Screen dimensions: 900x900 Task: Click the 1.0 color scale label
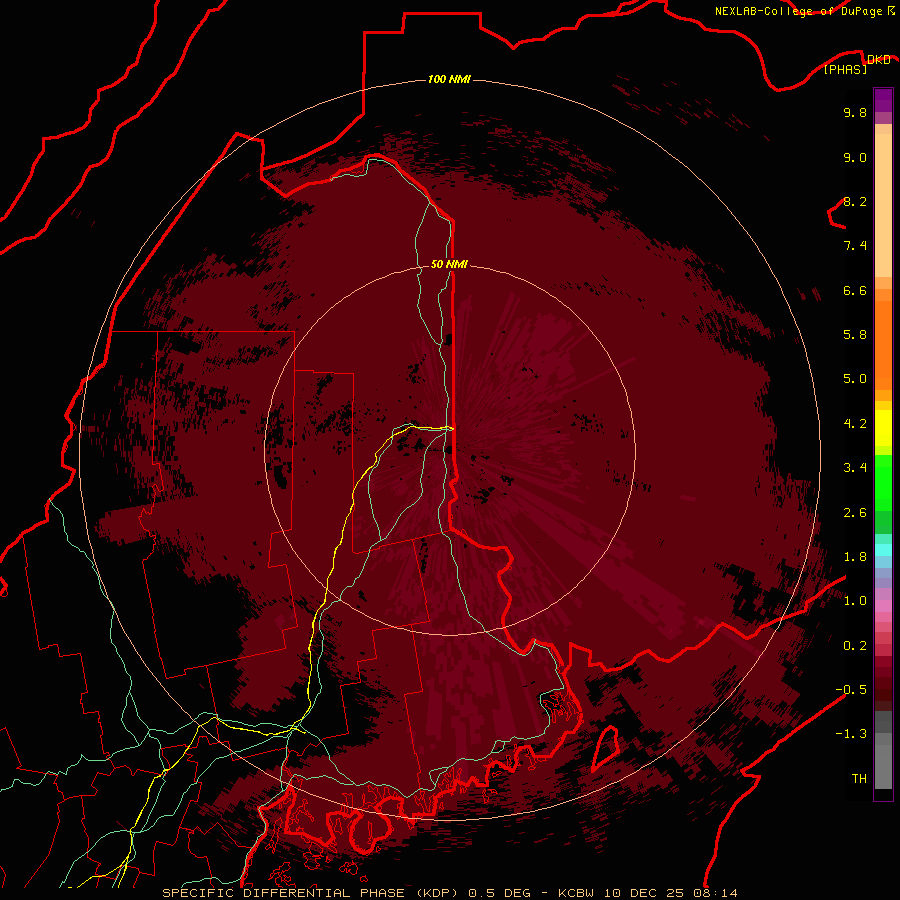click(x=855, y=601)
